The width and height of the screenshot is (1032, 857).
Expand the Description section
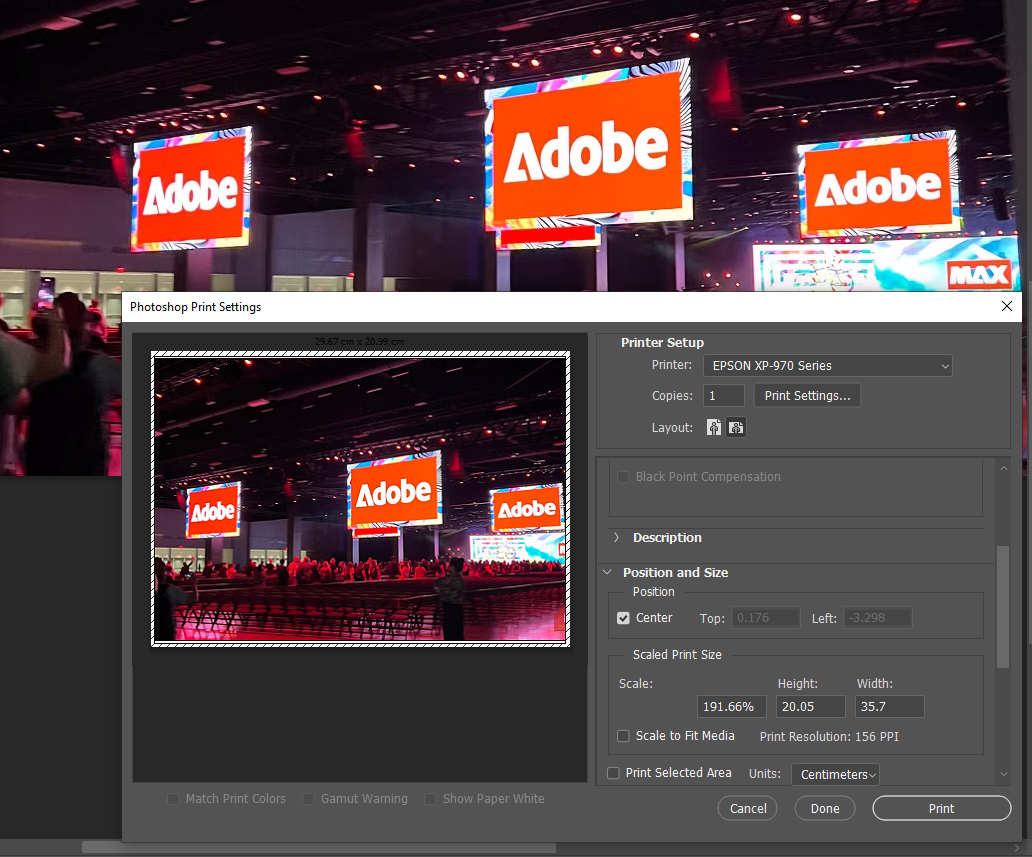pyautogui.click(x=616, y=538)
